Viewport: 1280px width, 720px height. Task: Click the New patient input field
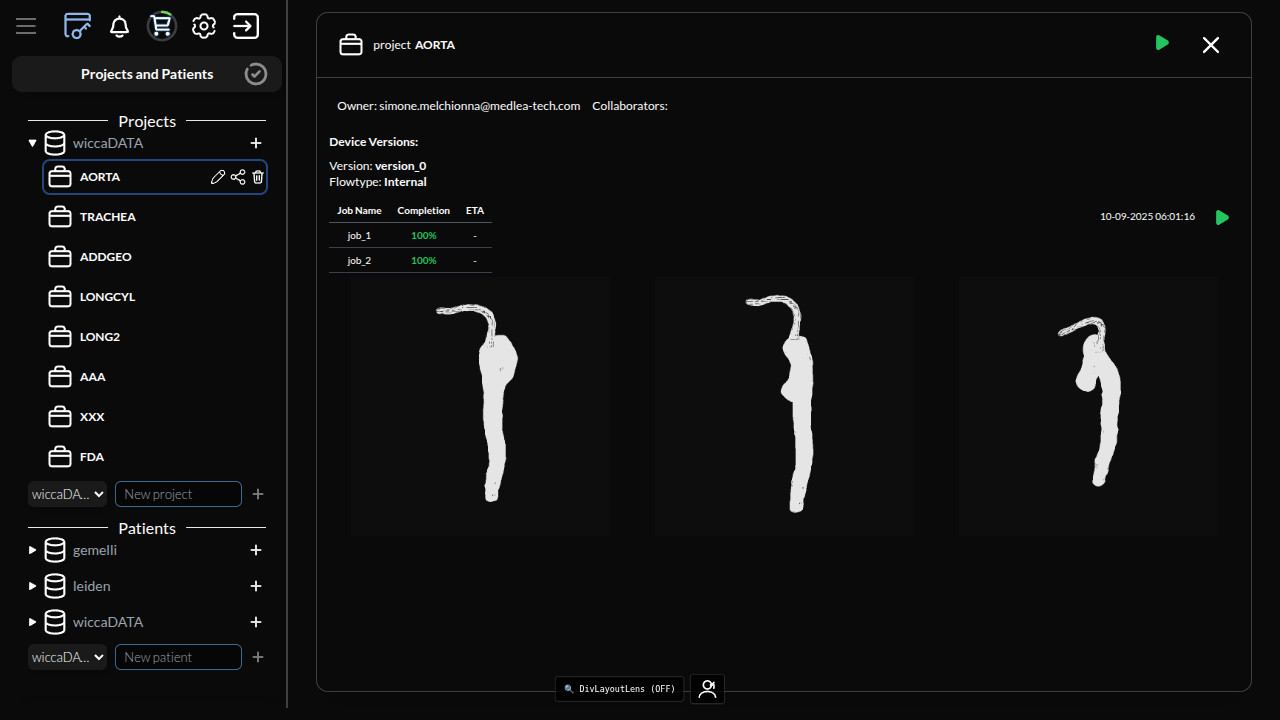tap(178, 657)
